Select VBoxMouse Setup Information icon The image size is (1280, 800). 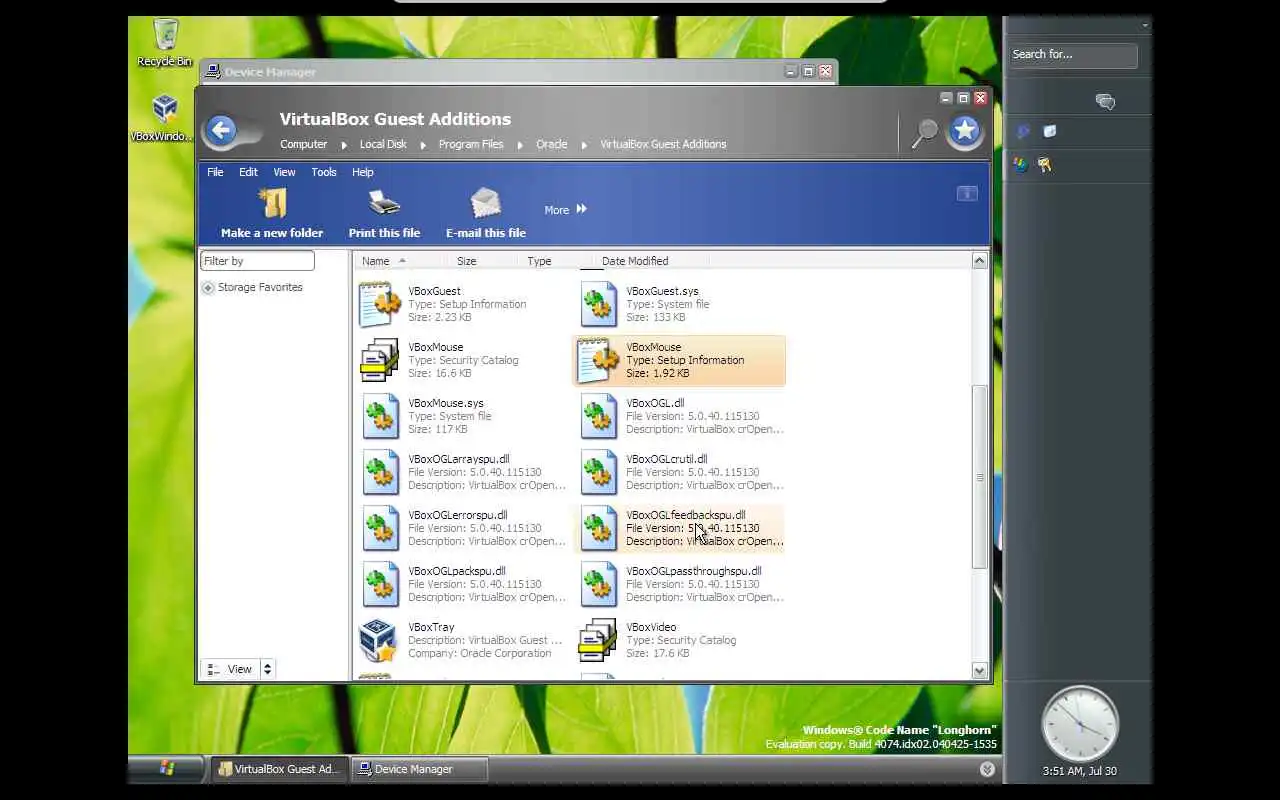coord(598,360)
